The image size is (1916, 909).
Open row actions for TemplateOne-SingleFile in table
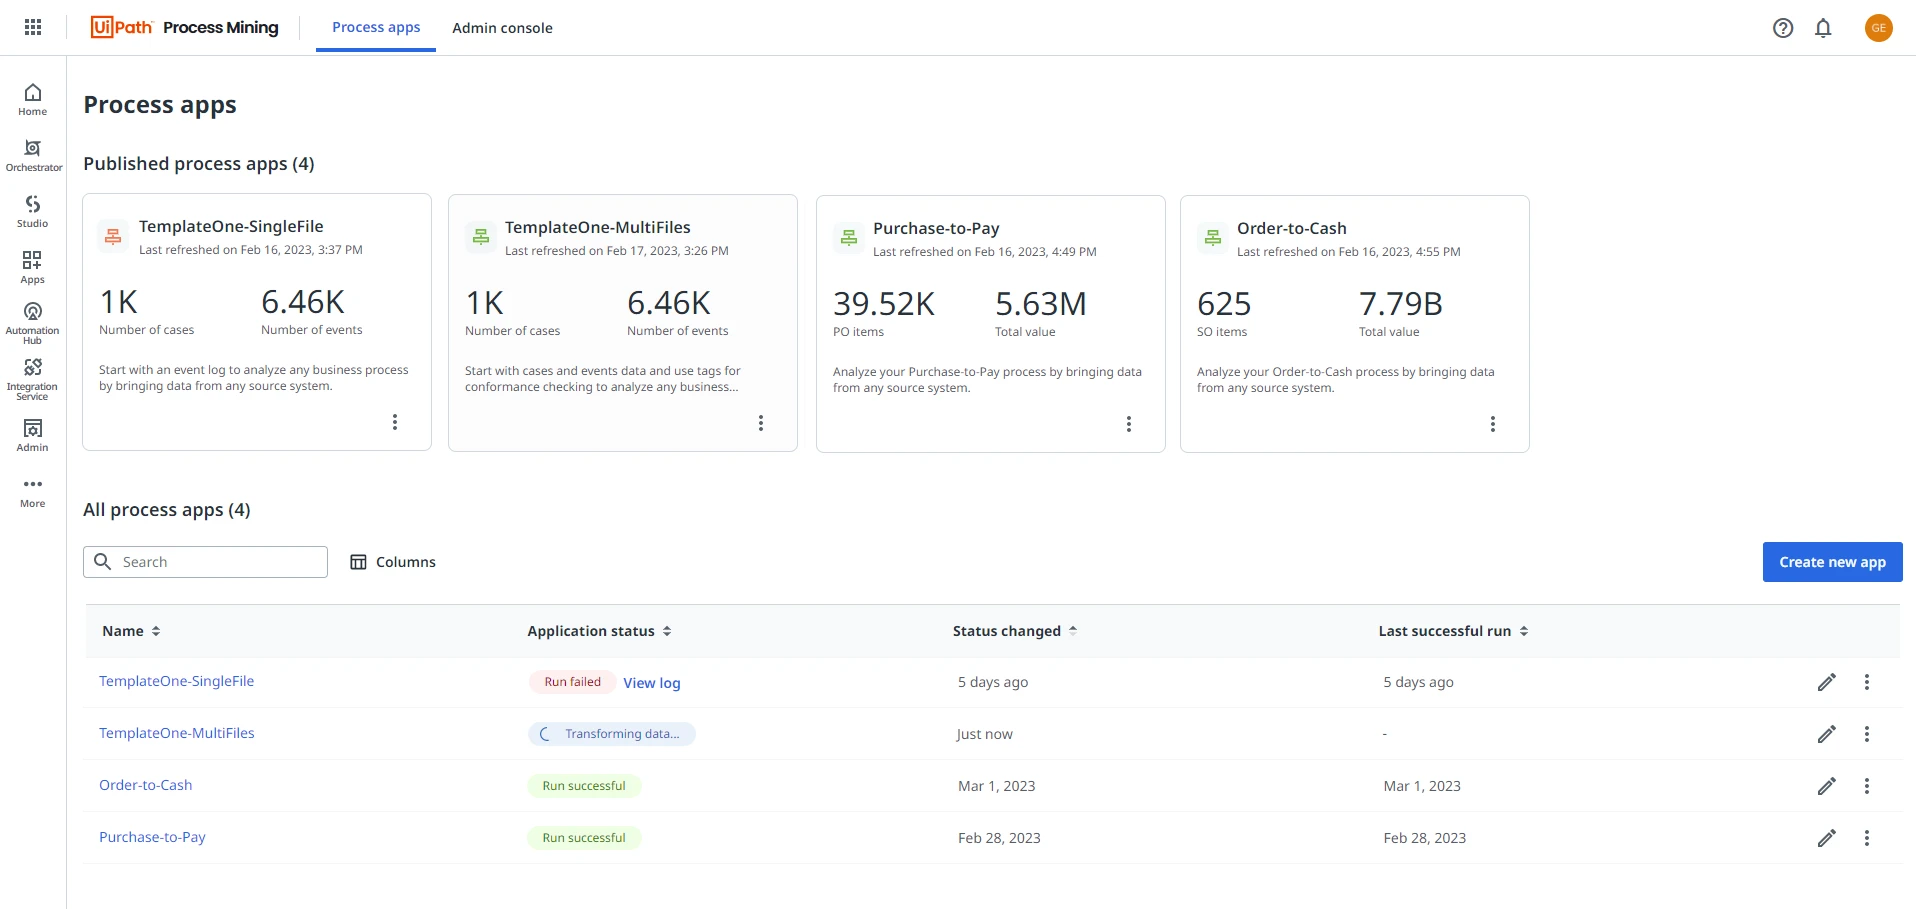pos(1867,682)
